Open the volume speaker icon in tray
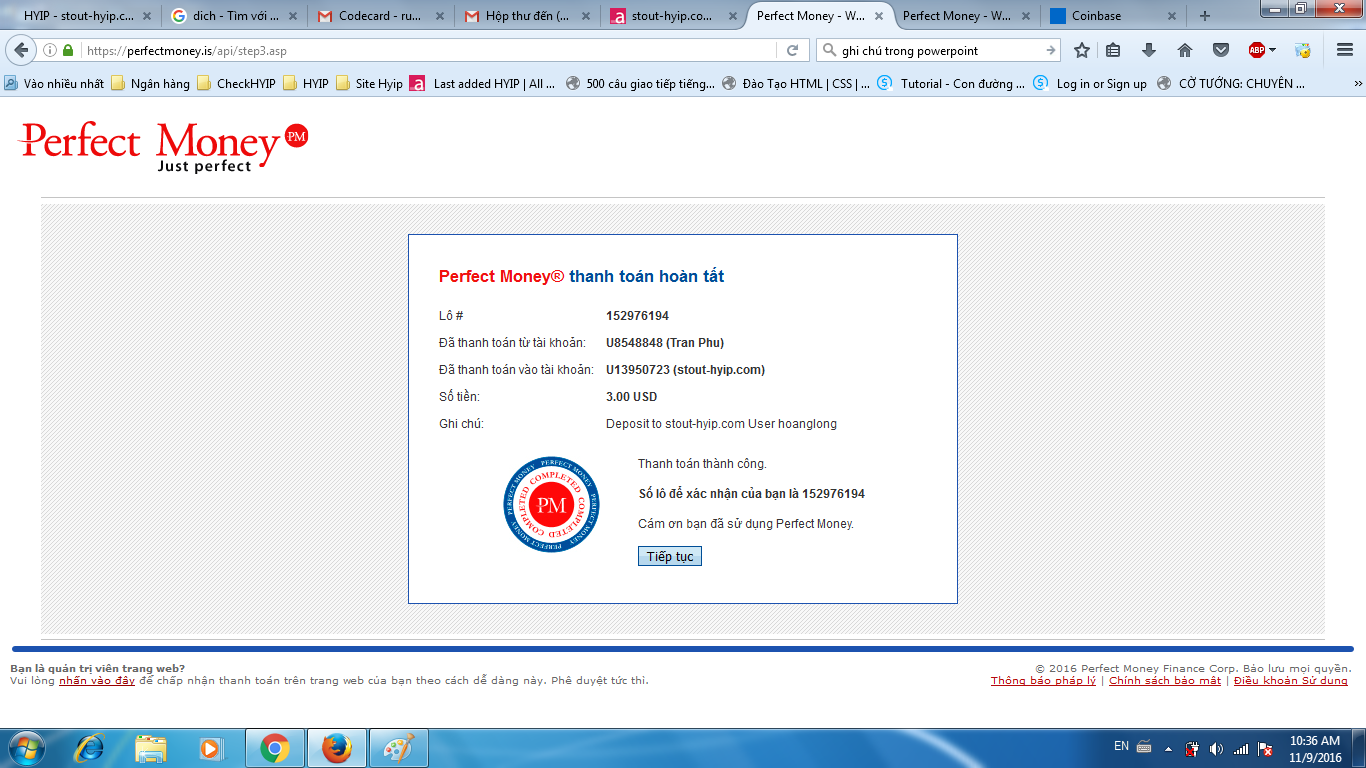The image size is (1366, 768). point(1217,748)
